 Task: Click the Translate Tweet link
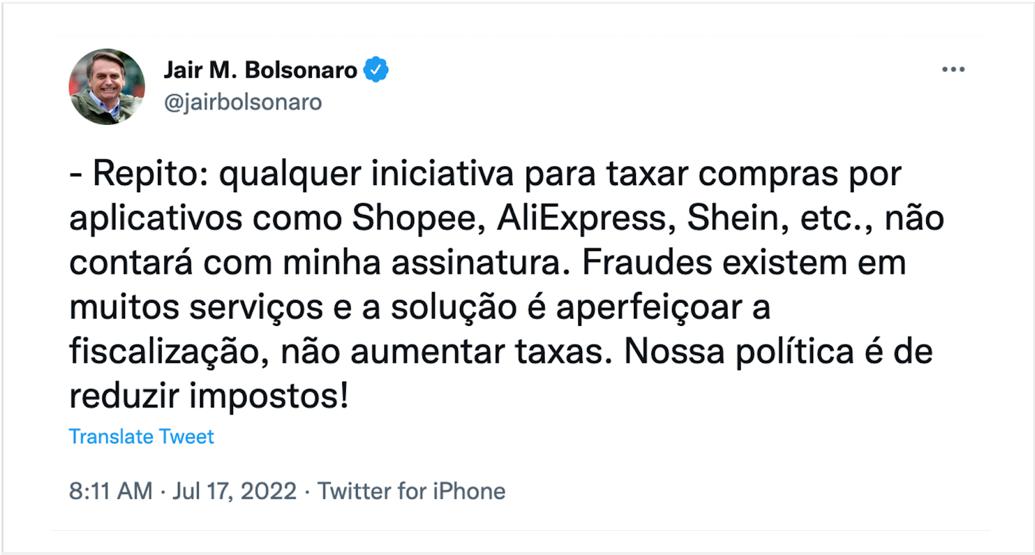click(x=141, y=436)
